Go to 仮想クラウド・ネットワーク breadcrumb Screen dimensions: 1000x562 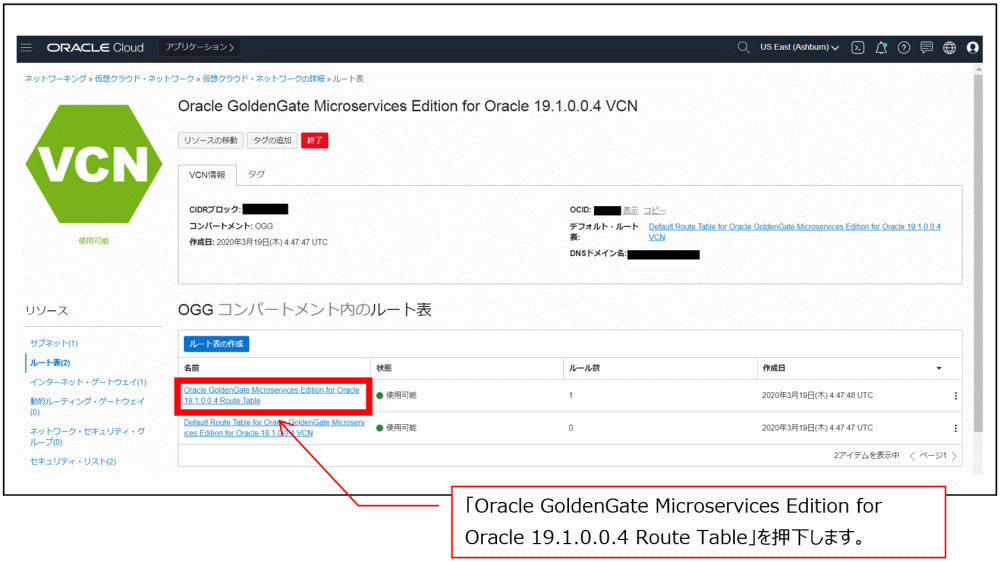[144, 78]
